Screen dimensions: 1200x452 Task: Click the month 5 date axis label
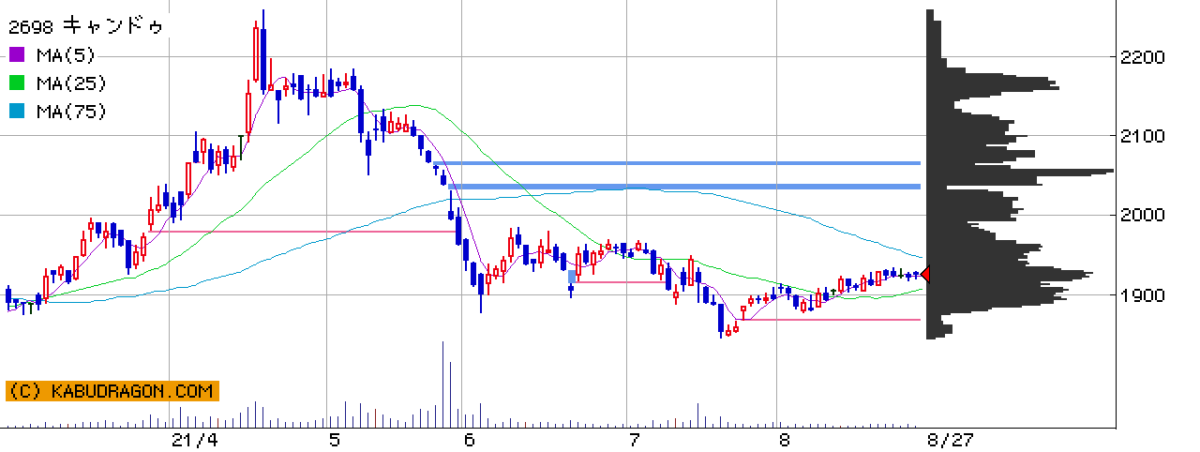tap(334, 440)
